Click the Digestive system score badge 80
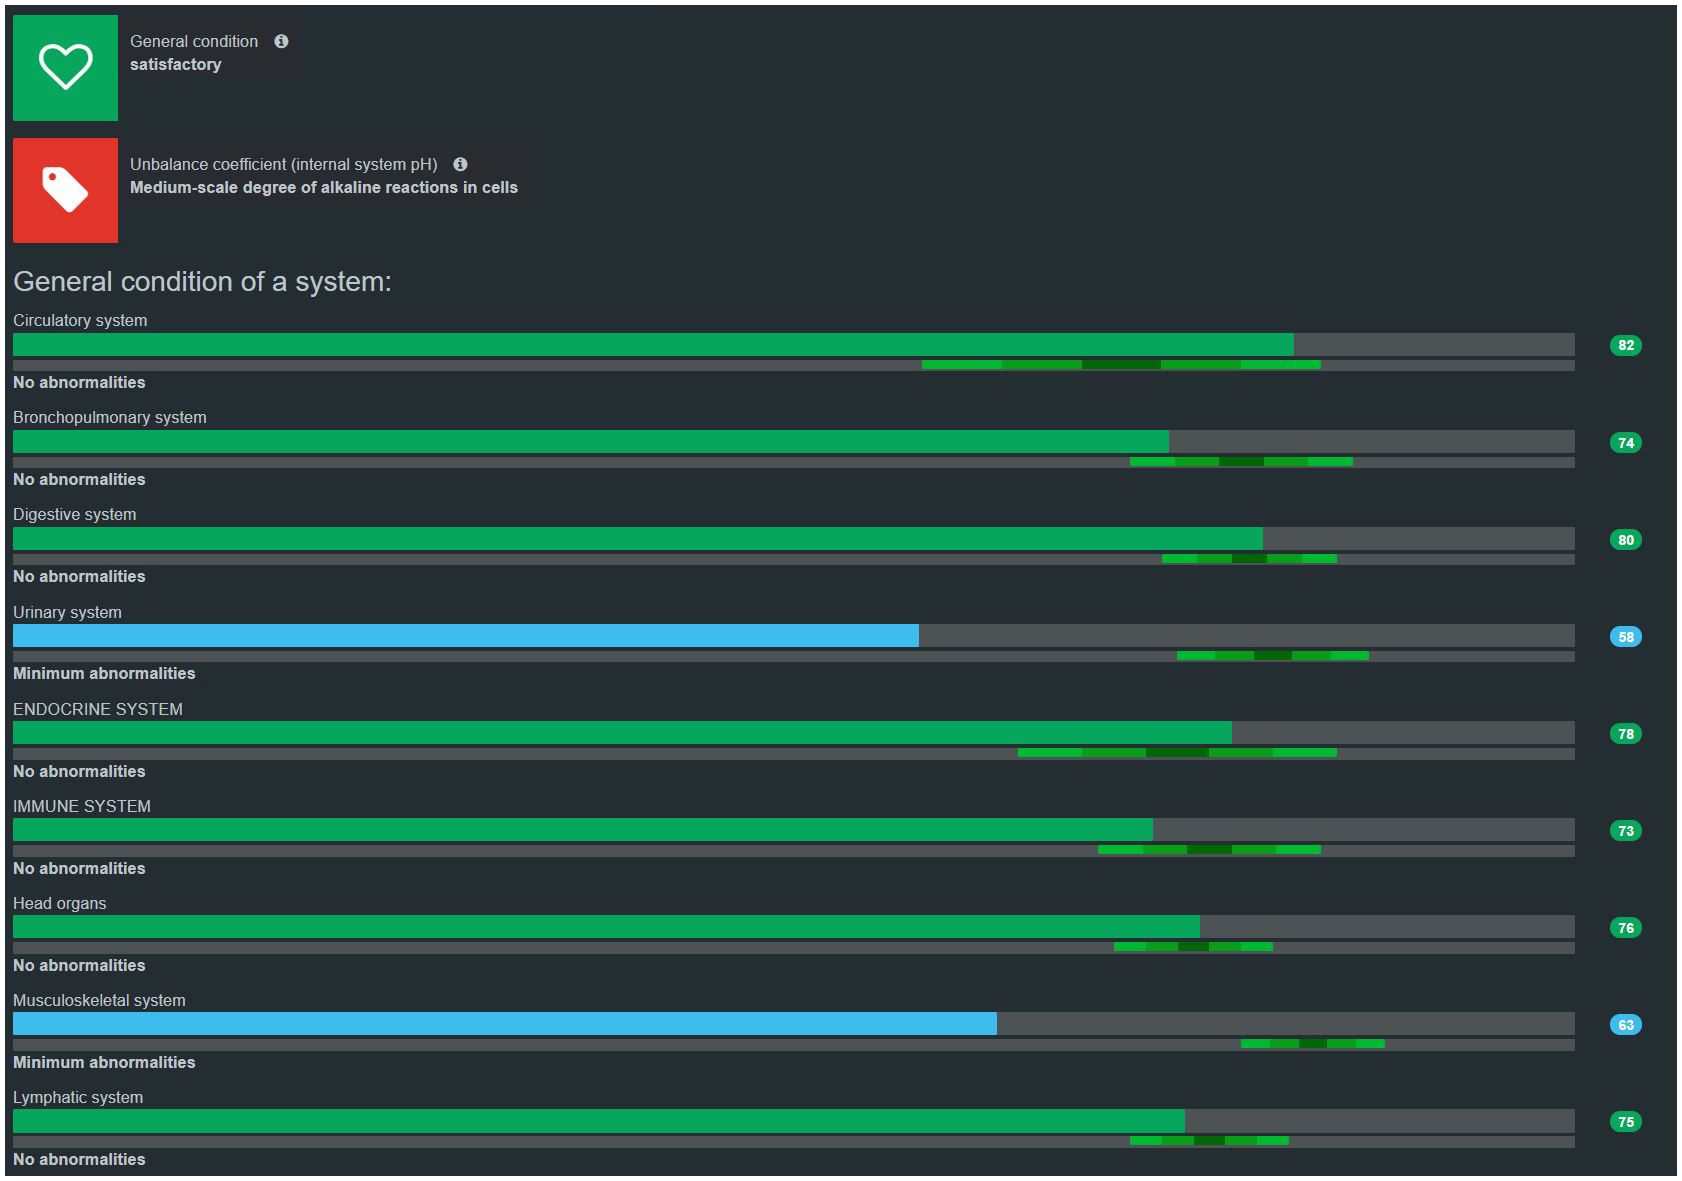The width and height of the screenshot is (1682, 1181). [1625, 540]
